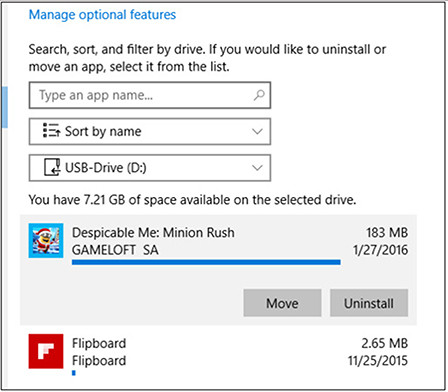Click the GAMELOFT SA publisher text

click(115, 250)
